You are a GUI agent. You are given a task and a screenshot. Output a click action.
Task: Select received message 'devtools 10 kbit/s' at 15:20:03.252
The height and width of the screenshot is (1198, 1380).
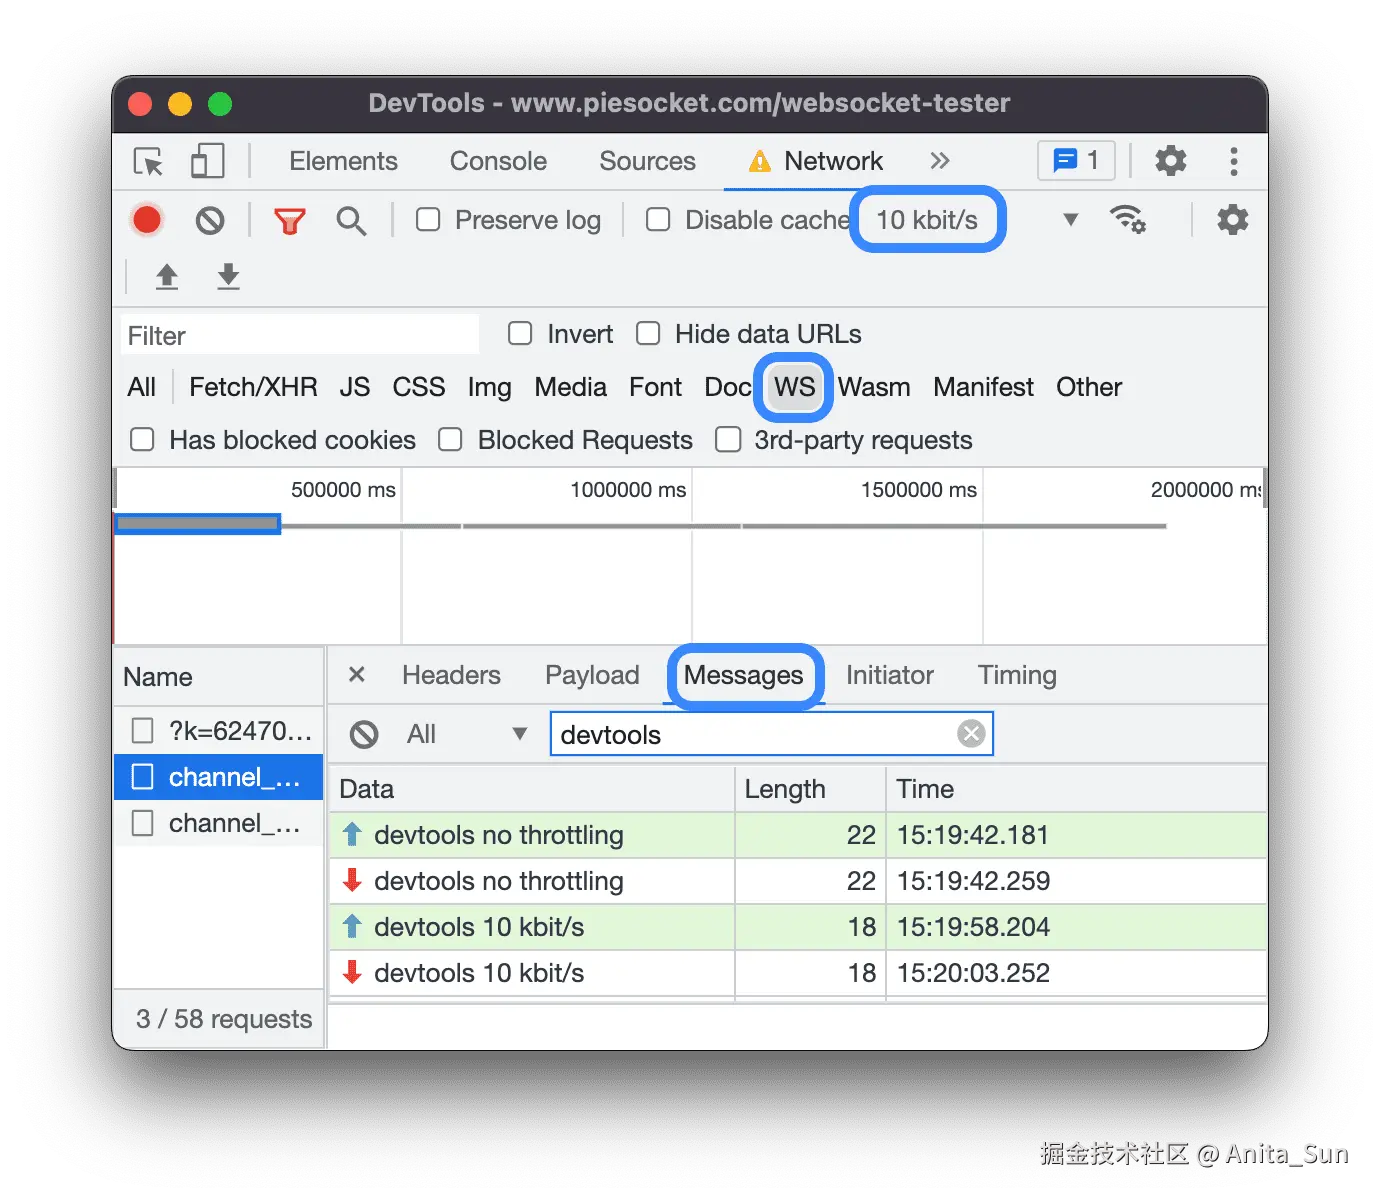coord(798,973)
